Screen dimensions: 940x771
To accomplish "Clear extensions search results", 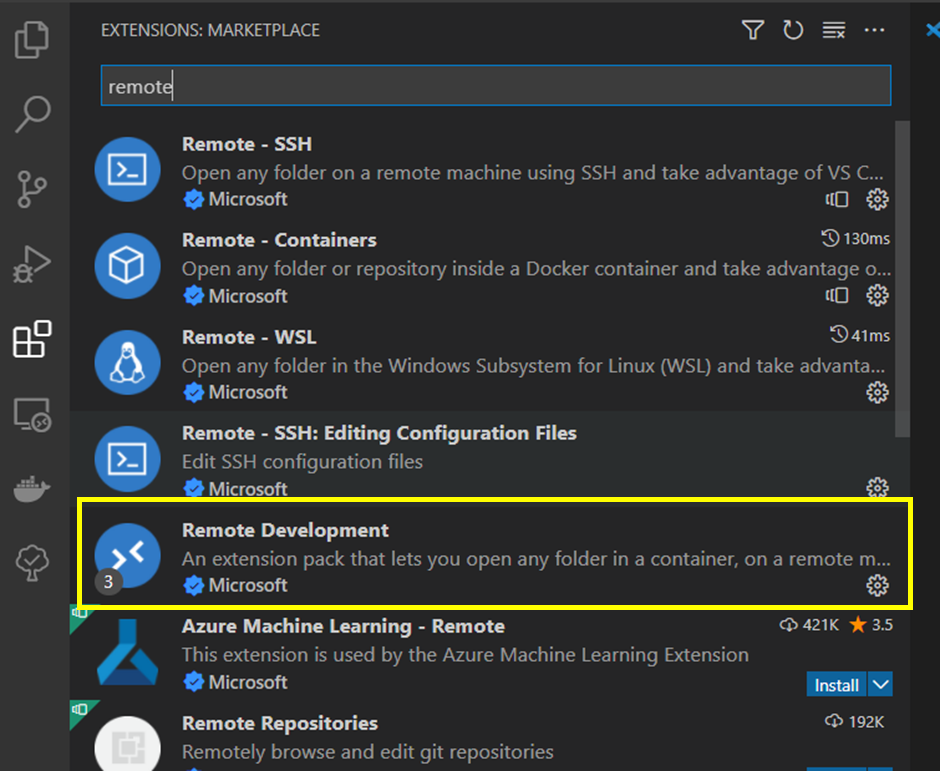I will 833,30.
